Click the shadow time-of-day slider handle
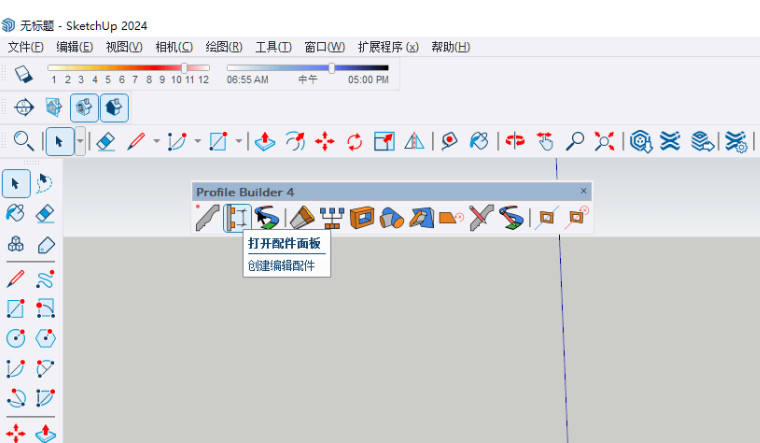 332,69
